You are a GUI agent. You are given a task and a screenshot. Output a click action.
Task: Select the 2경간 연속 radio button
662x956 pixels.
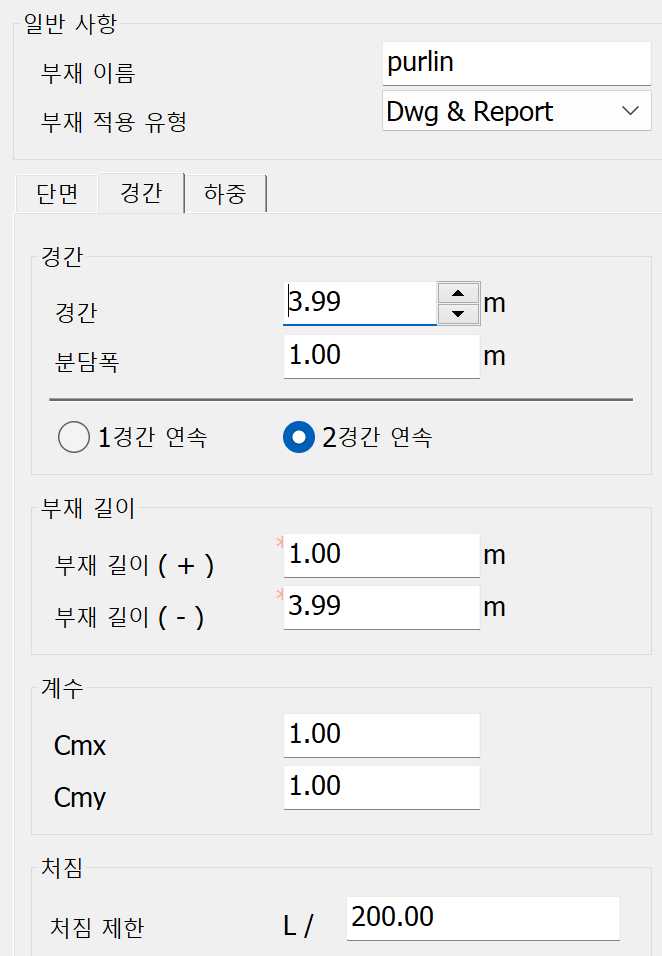click(299, 437)
